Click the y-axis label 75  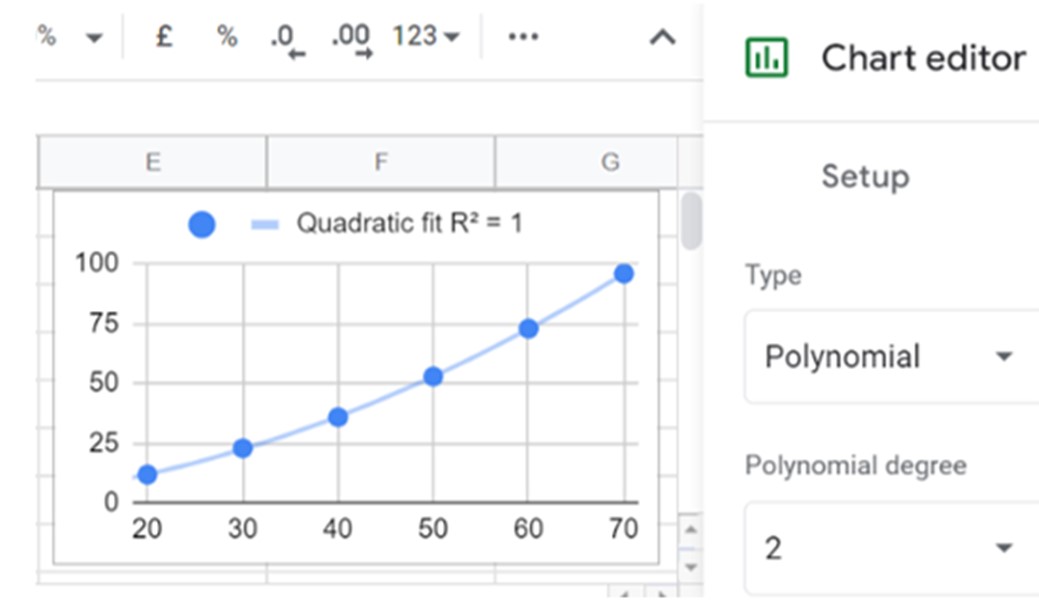click(x=104, y=323)
